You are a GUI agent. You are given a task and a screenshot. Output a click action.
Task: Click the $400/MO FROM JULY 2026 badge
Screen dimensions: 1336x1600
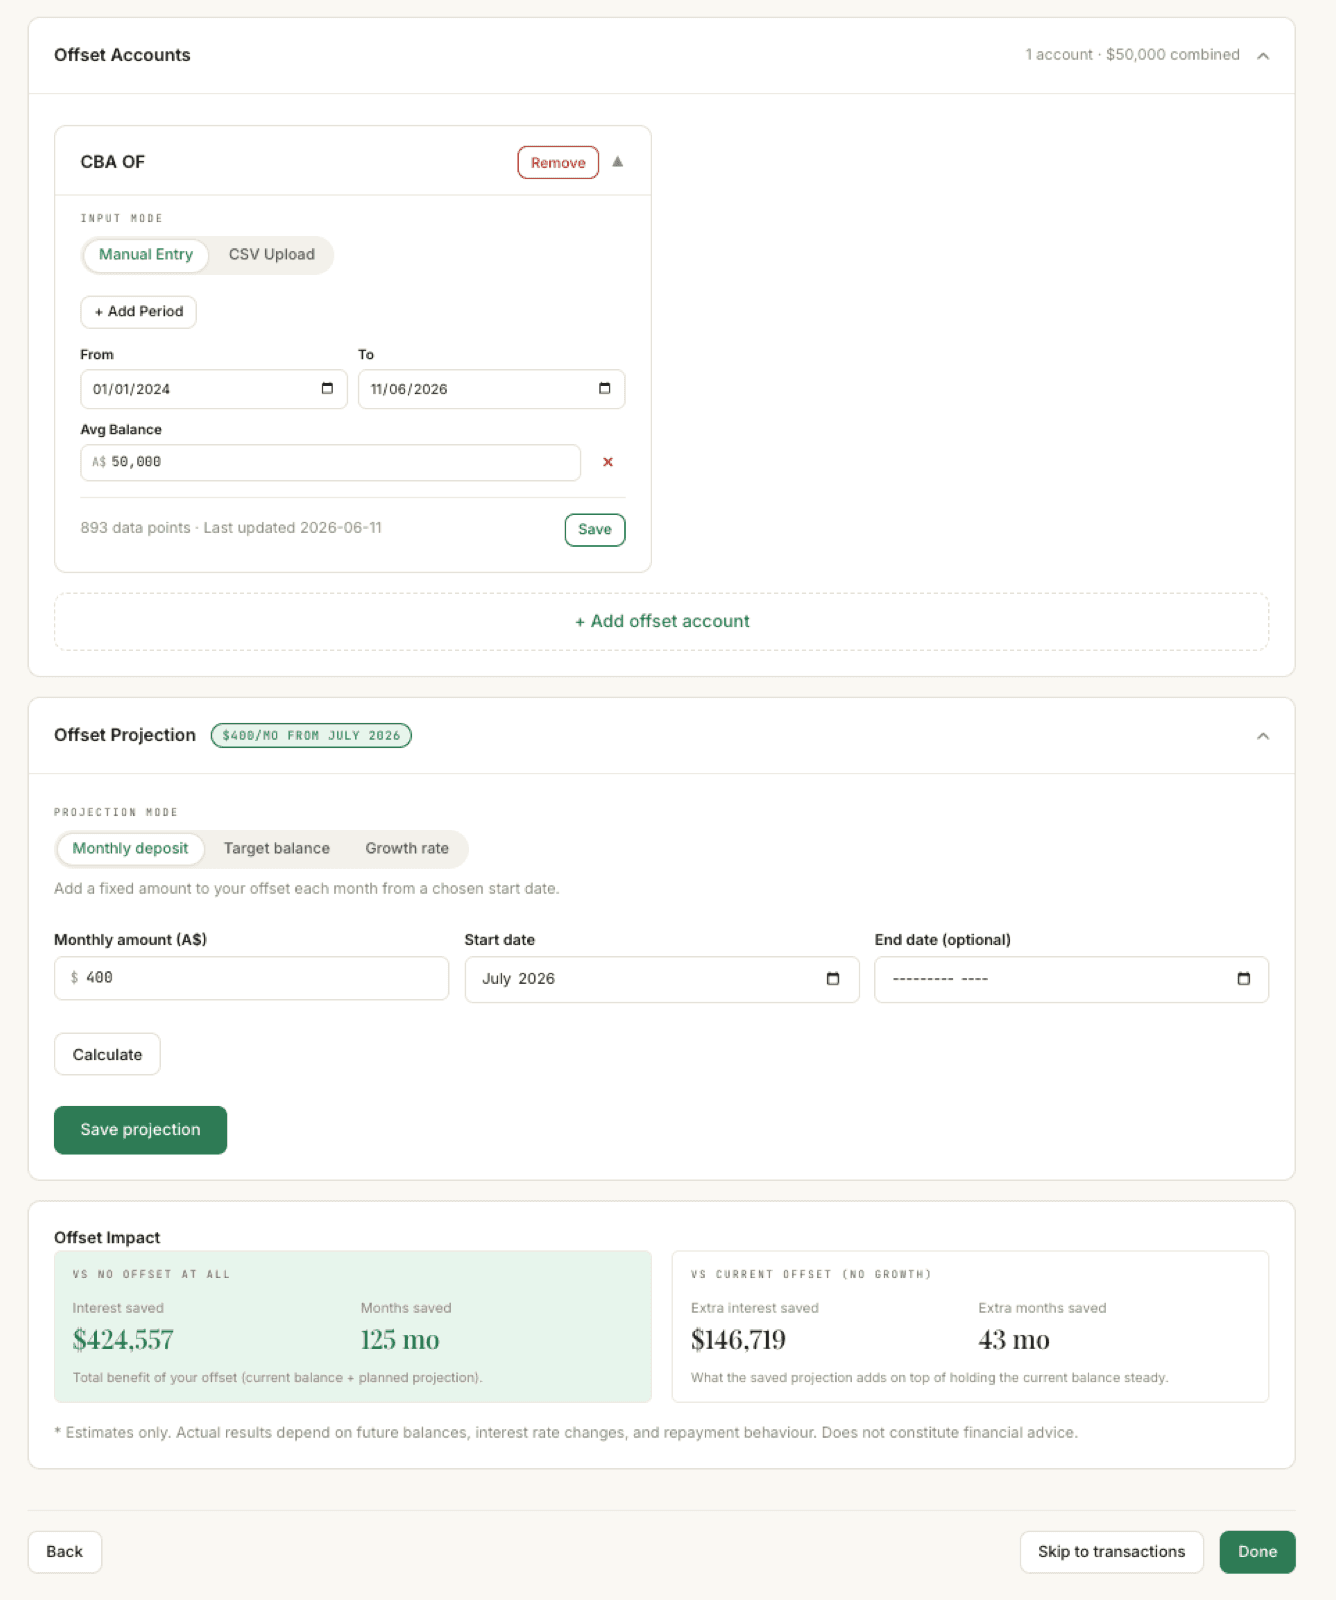pyautogui.click(x=311, y=736)
